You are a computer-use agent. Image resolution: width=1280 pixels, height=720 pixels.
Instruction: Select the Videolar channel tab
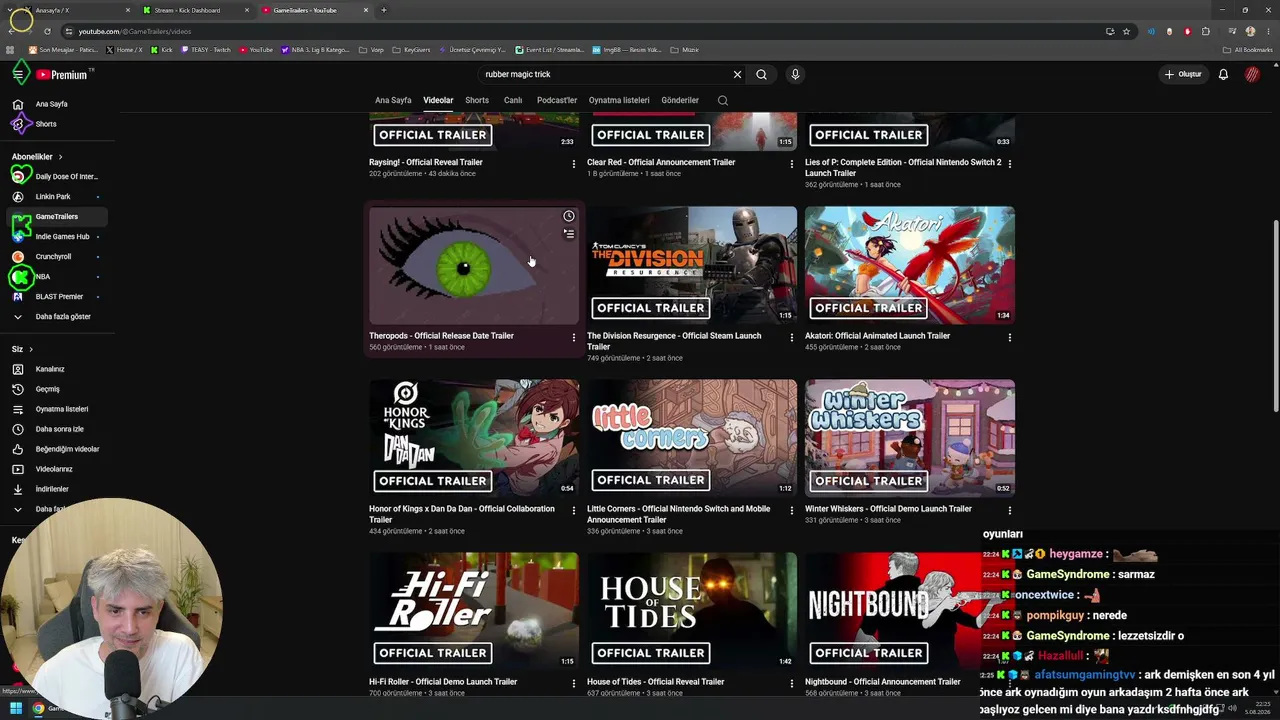(x=438, y=100)
